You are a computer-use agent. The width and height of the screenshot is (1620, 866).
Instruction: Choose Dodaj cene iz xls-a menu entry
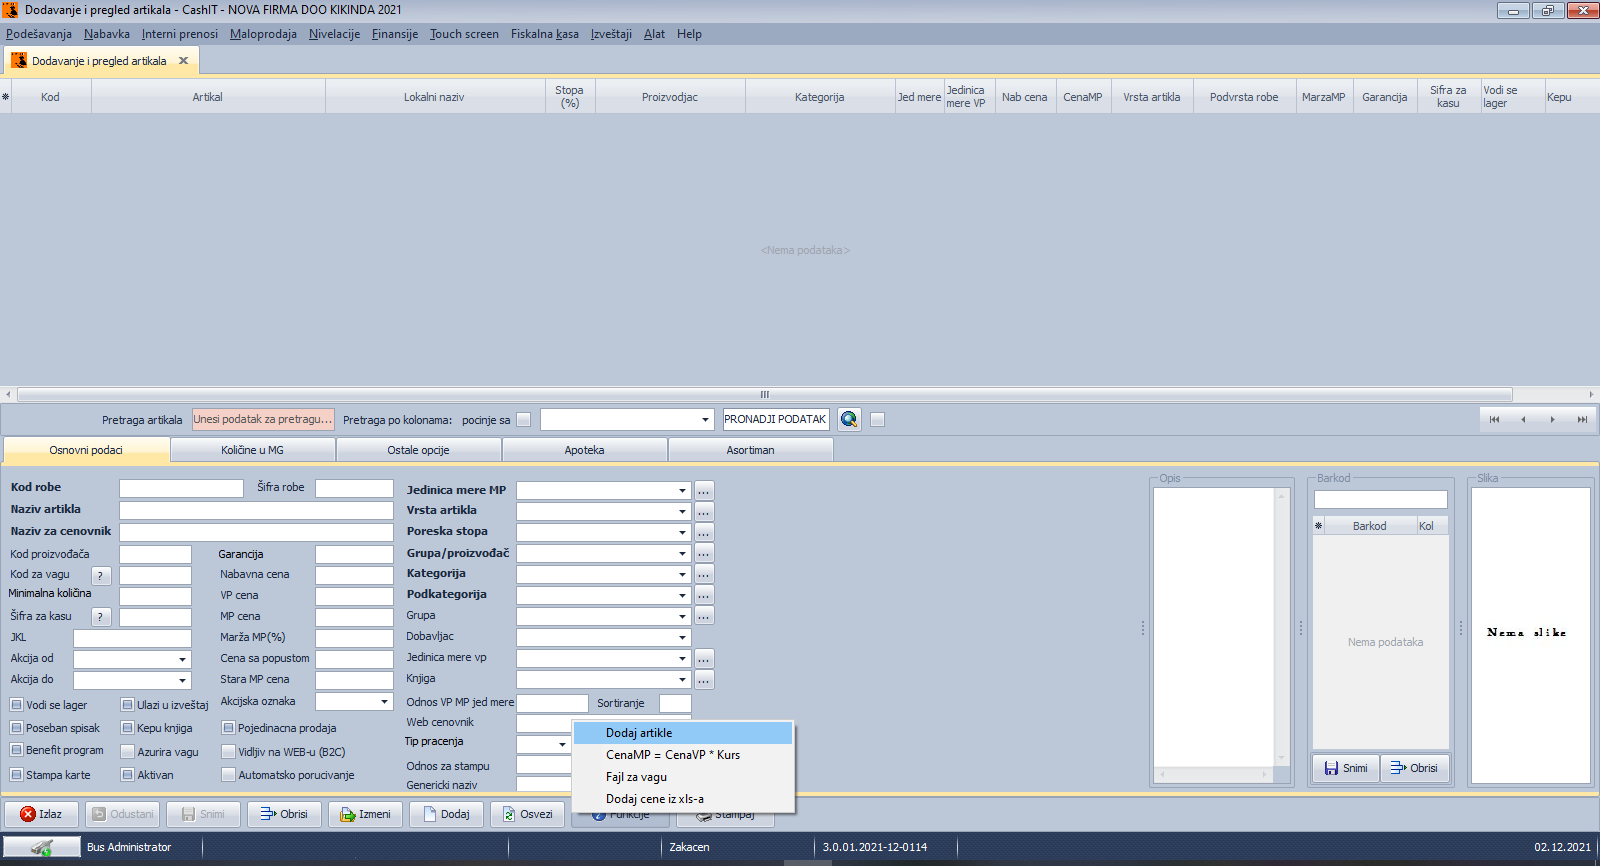pyautogui.click(x=683, y=799)
